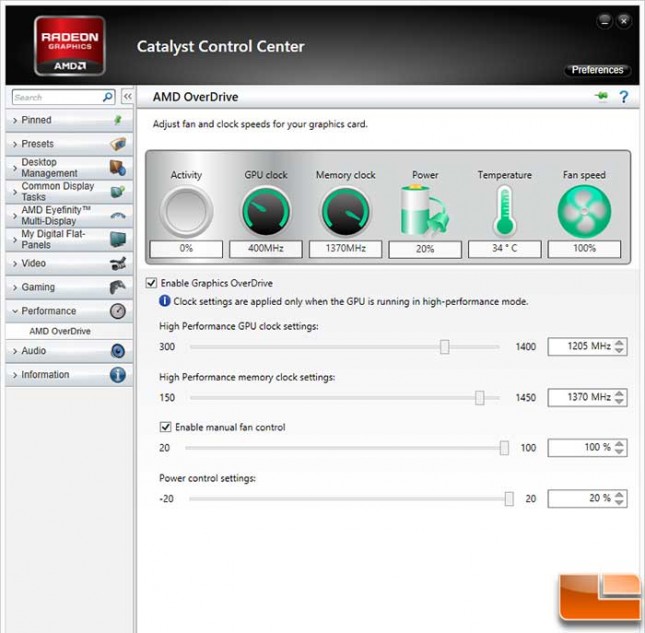Click the 34 ° C temperature readout
This screenshot has width=645, height=633.
[x=505, y=249]
